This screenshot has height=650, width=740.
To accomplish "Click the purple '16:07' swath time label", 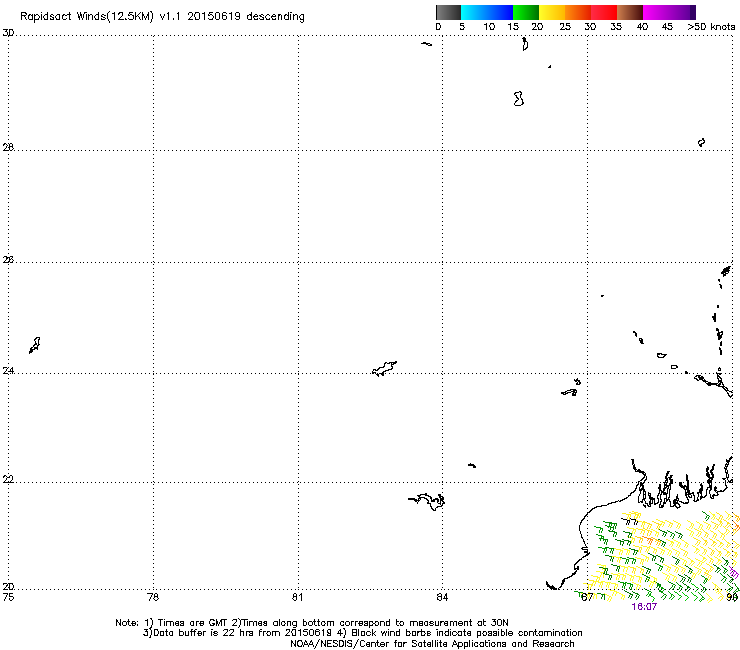I will coord(644,607).
